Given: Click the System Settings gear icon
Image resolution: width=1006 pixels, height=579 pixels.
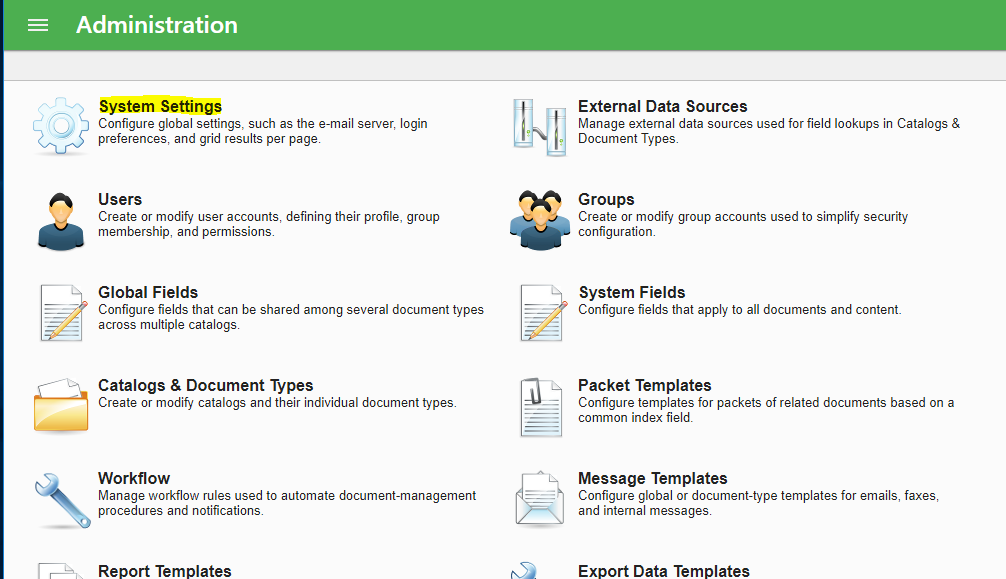Looking at the screenshot, I should tap(61, 126).
